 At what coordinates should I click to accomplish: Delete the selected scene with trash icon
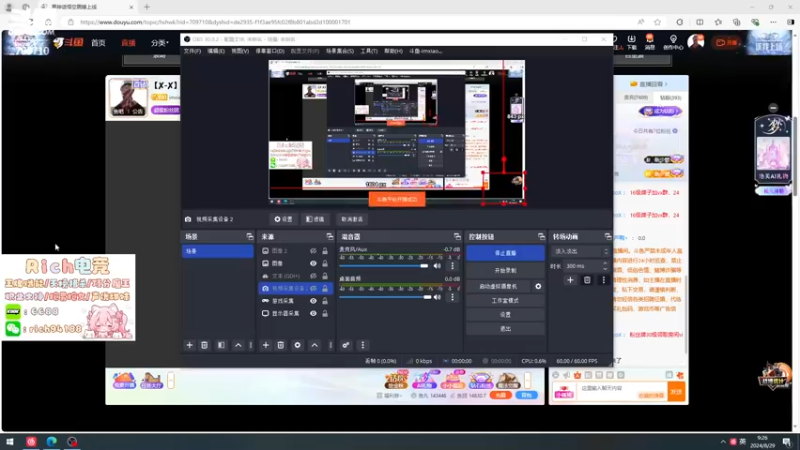[204, 345]
